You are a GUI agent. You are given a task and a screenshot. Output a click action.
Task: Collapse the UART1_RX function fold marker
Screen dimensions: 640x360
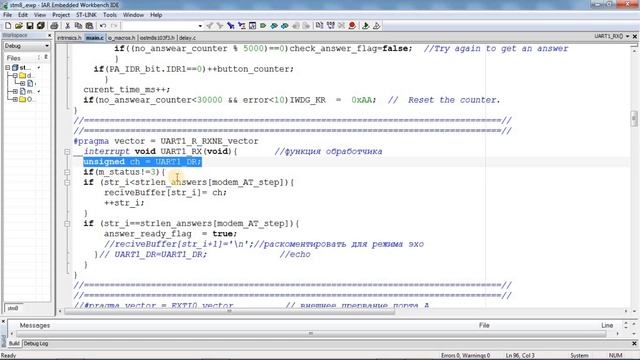tap(67, 151)
